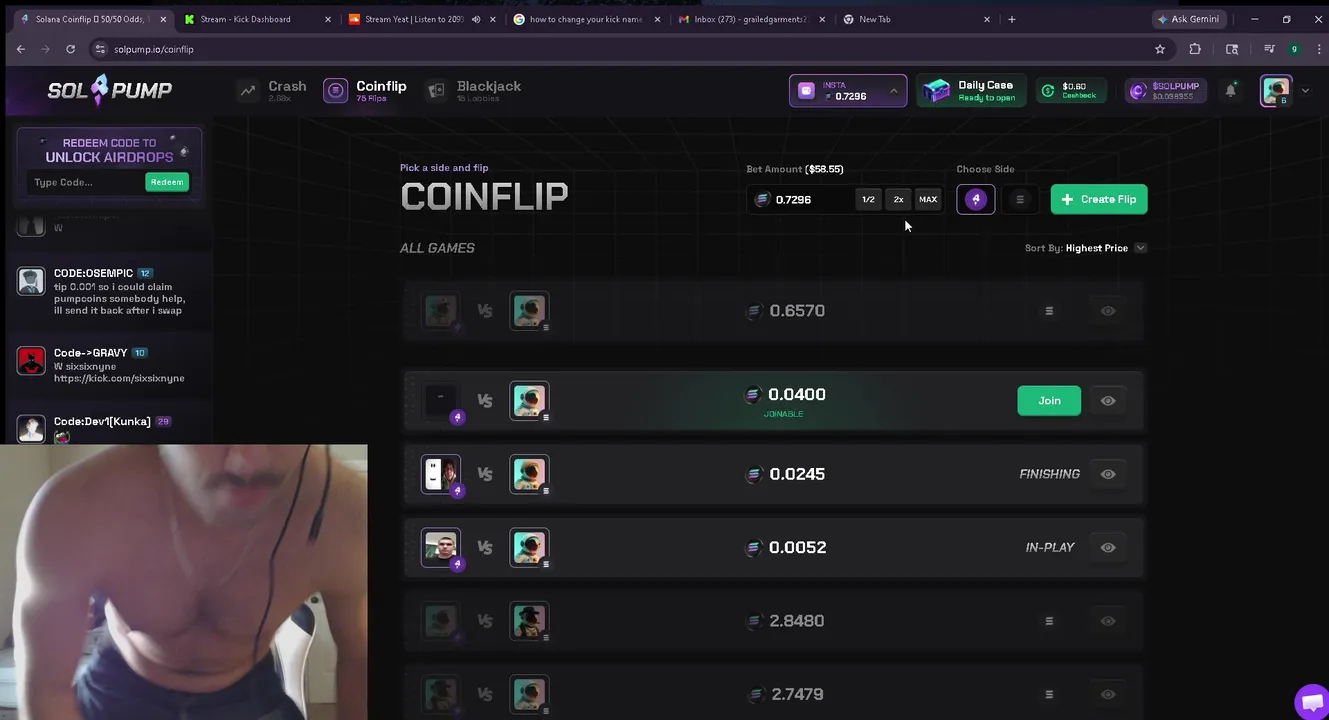Viewport: 1329px width, 720px height.
Task: Open the support chat bubble
Action: (1310, 701)
